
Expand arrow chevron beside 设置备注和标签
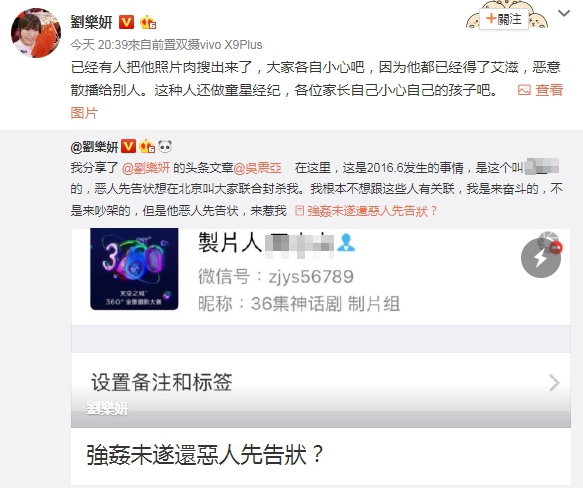(554, 383)
